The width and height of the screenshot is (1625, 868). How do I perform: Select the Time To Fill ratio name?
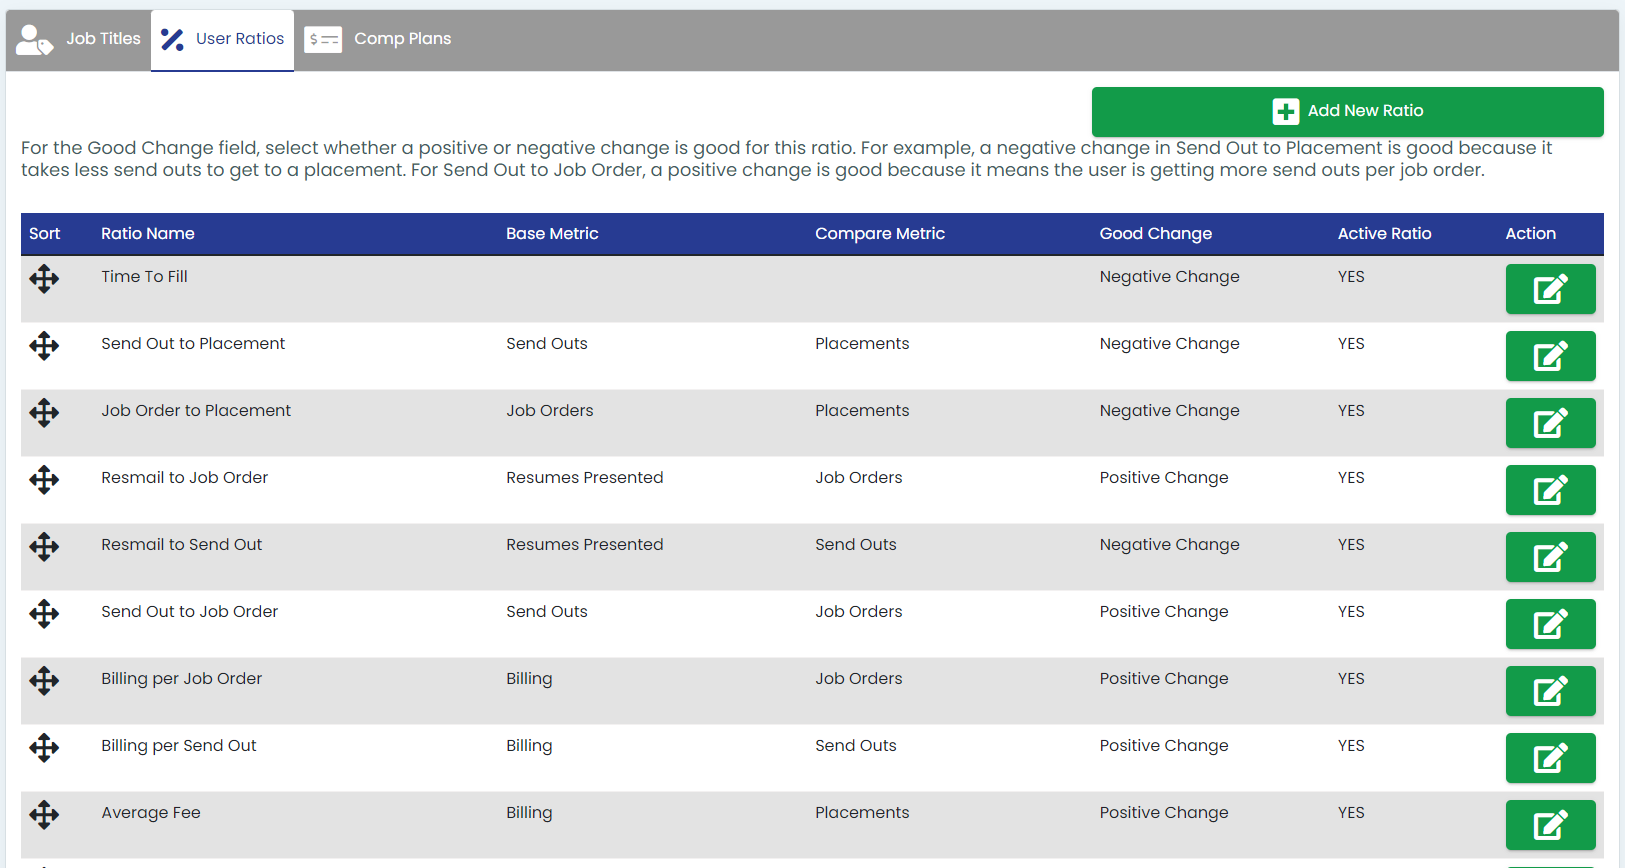pyautogui.click(x=144, y=277)
